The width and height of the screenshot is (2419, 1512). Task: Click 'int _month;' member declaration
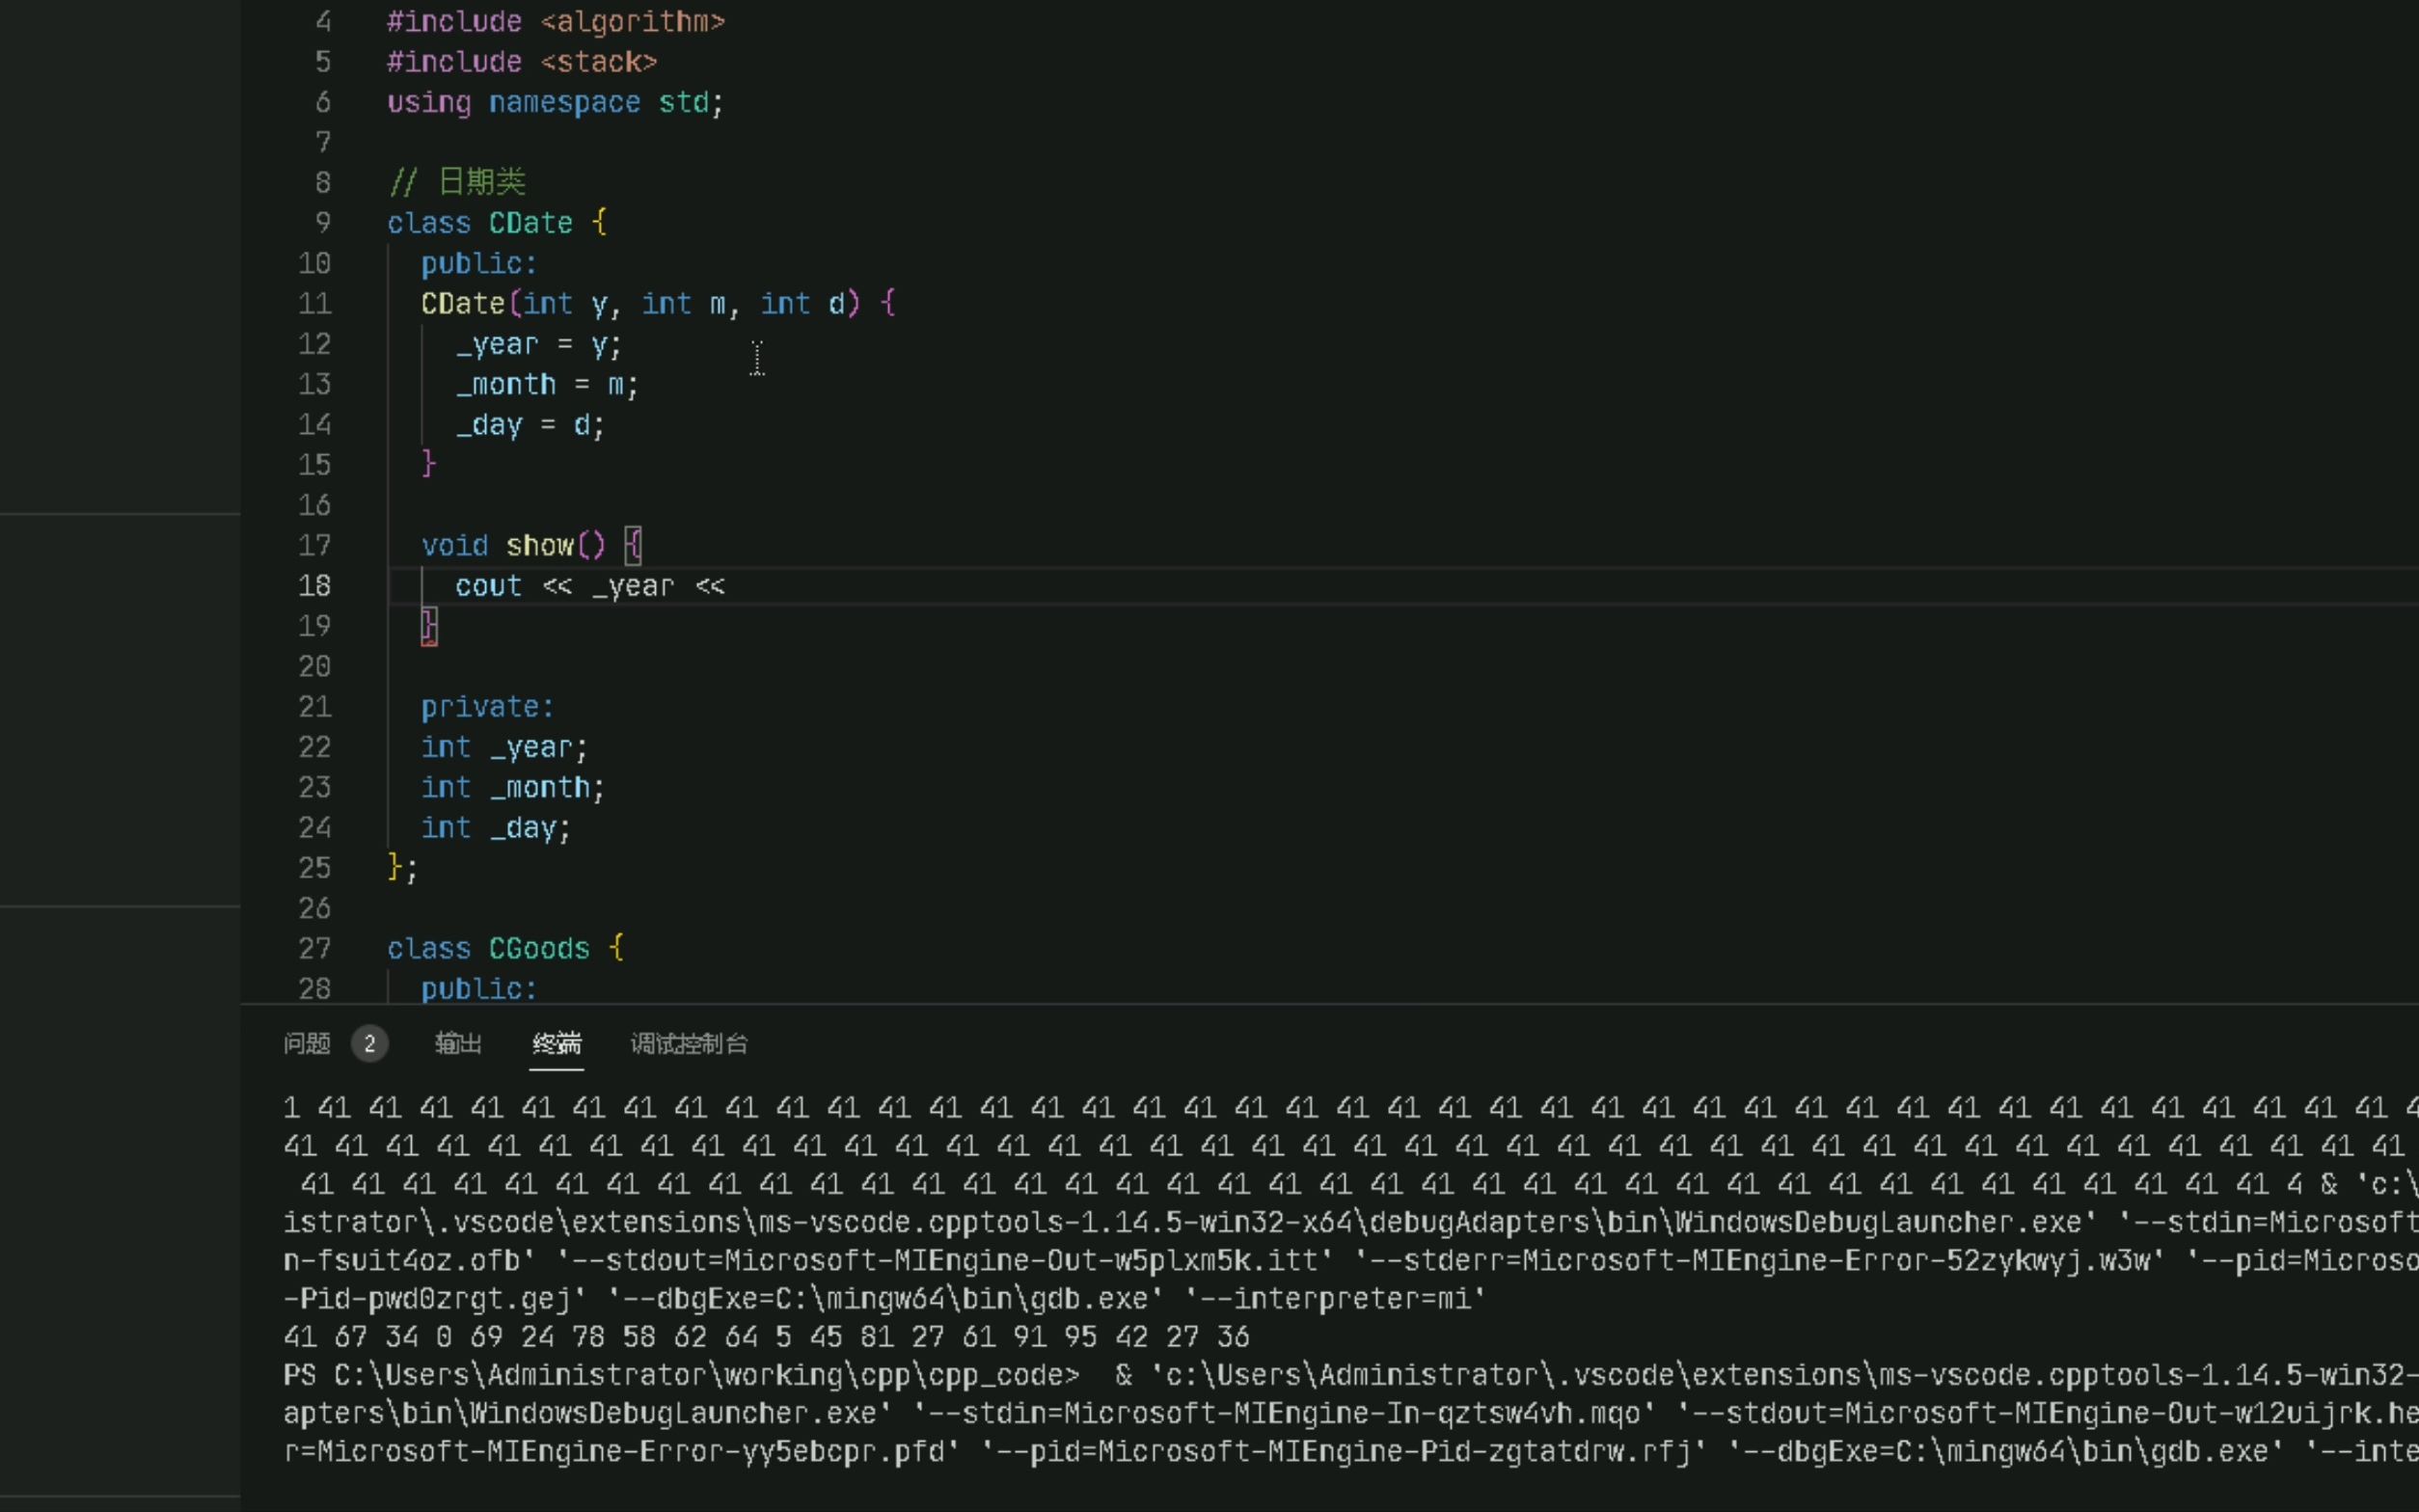coord(513,787)
